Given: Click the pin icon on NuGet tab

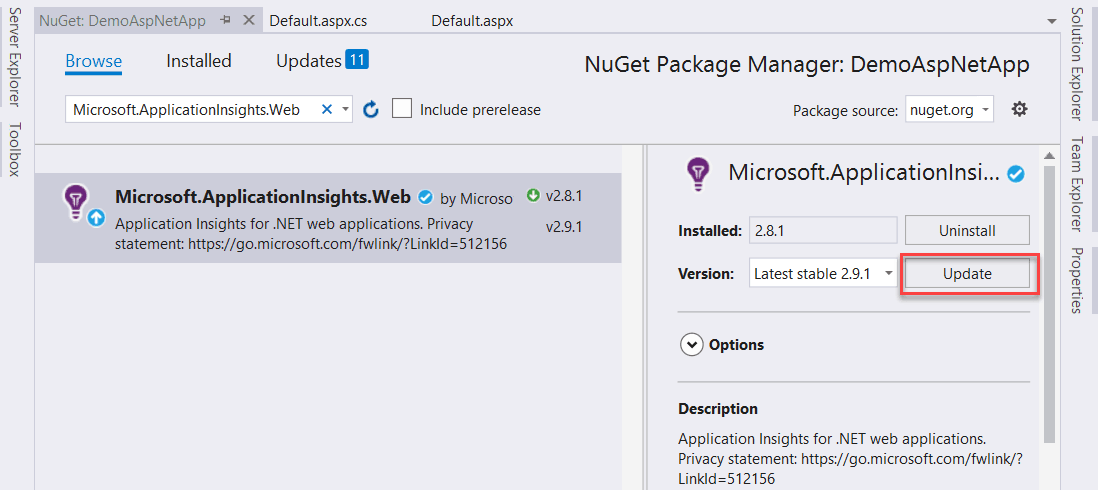Looking at the screenshot, I should pos(225,20).
